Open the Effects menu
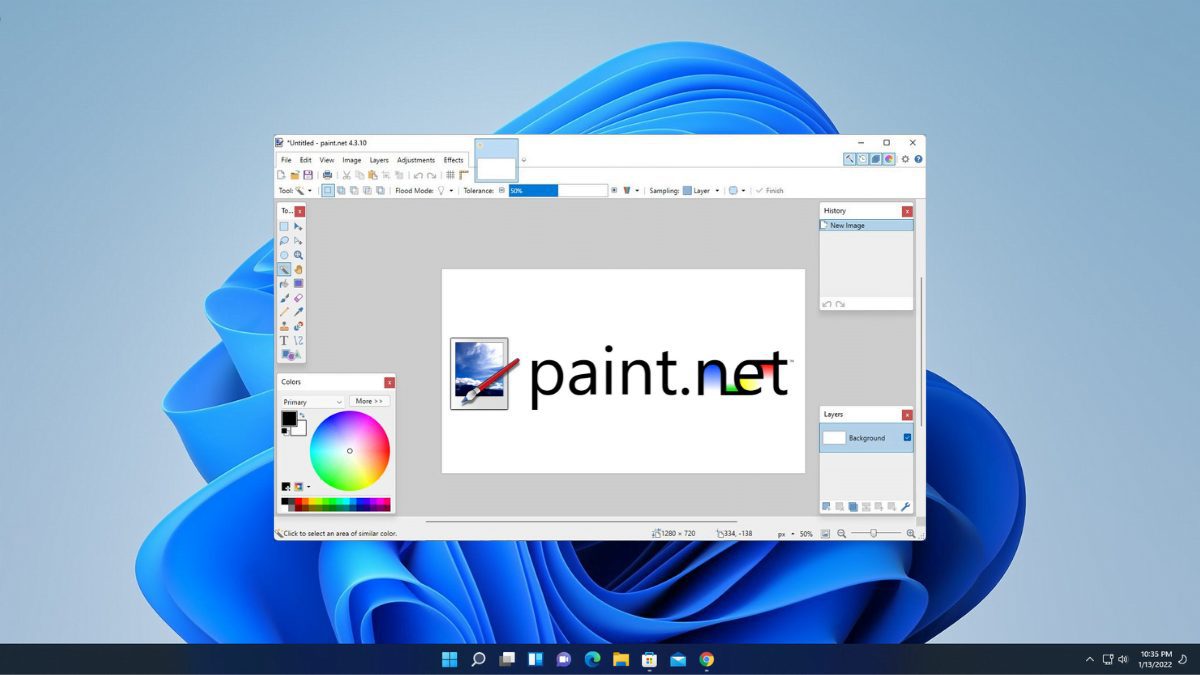Viewport: 1200px width, 675px height. [454, 160]
